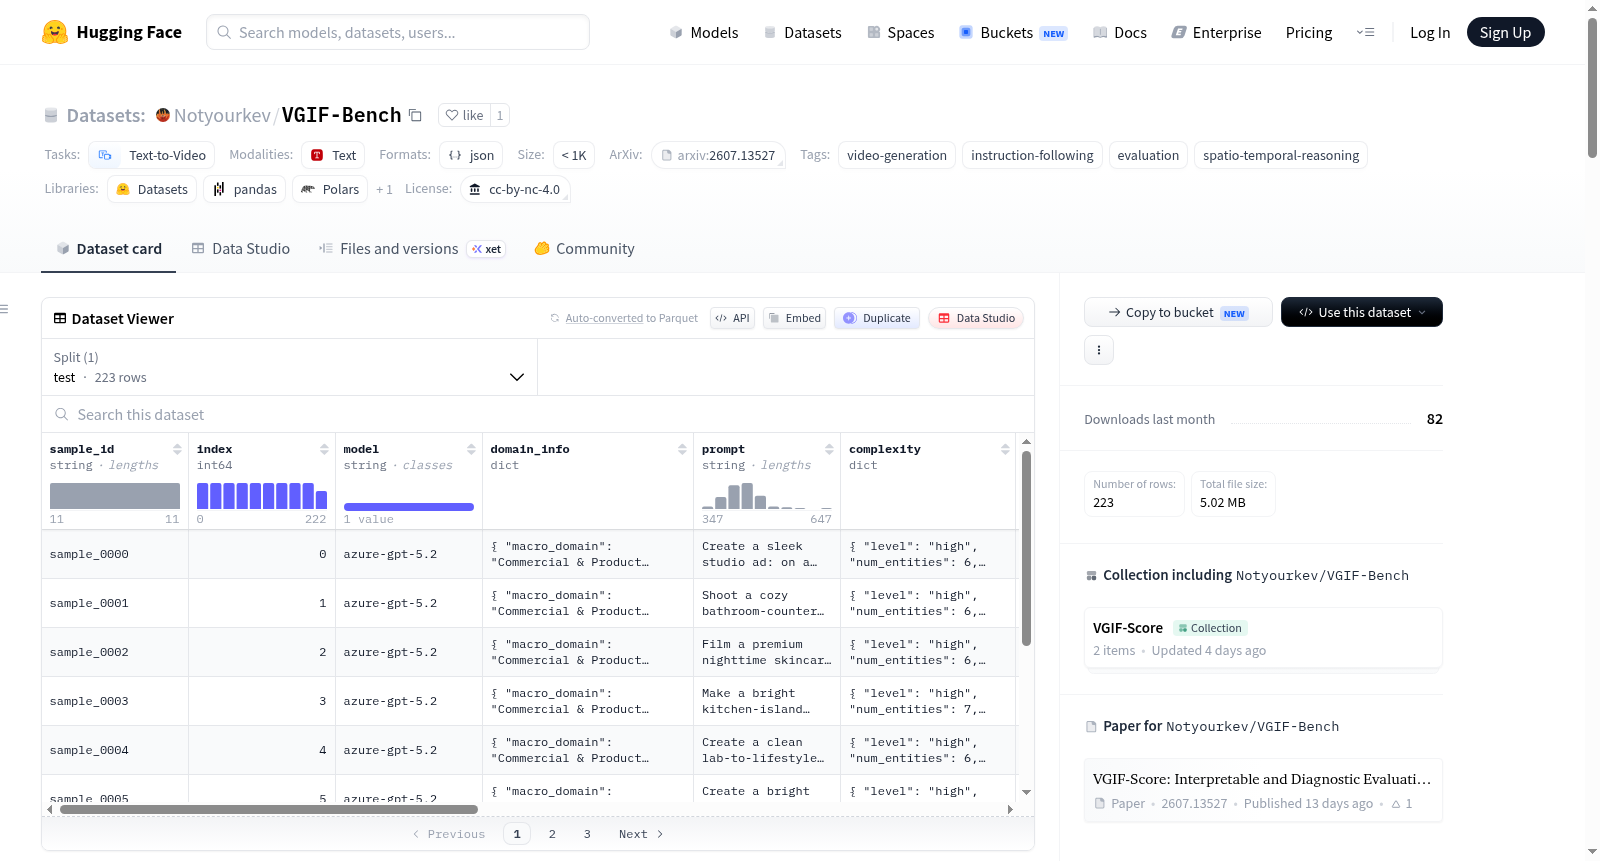Viewport: 1600px width, 861px height.
Task: Click the Hugging Face logo icon
Action: [x=55, y=32]
